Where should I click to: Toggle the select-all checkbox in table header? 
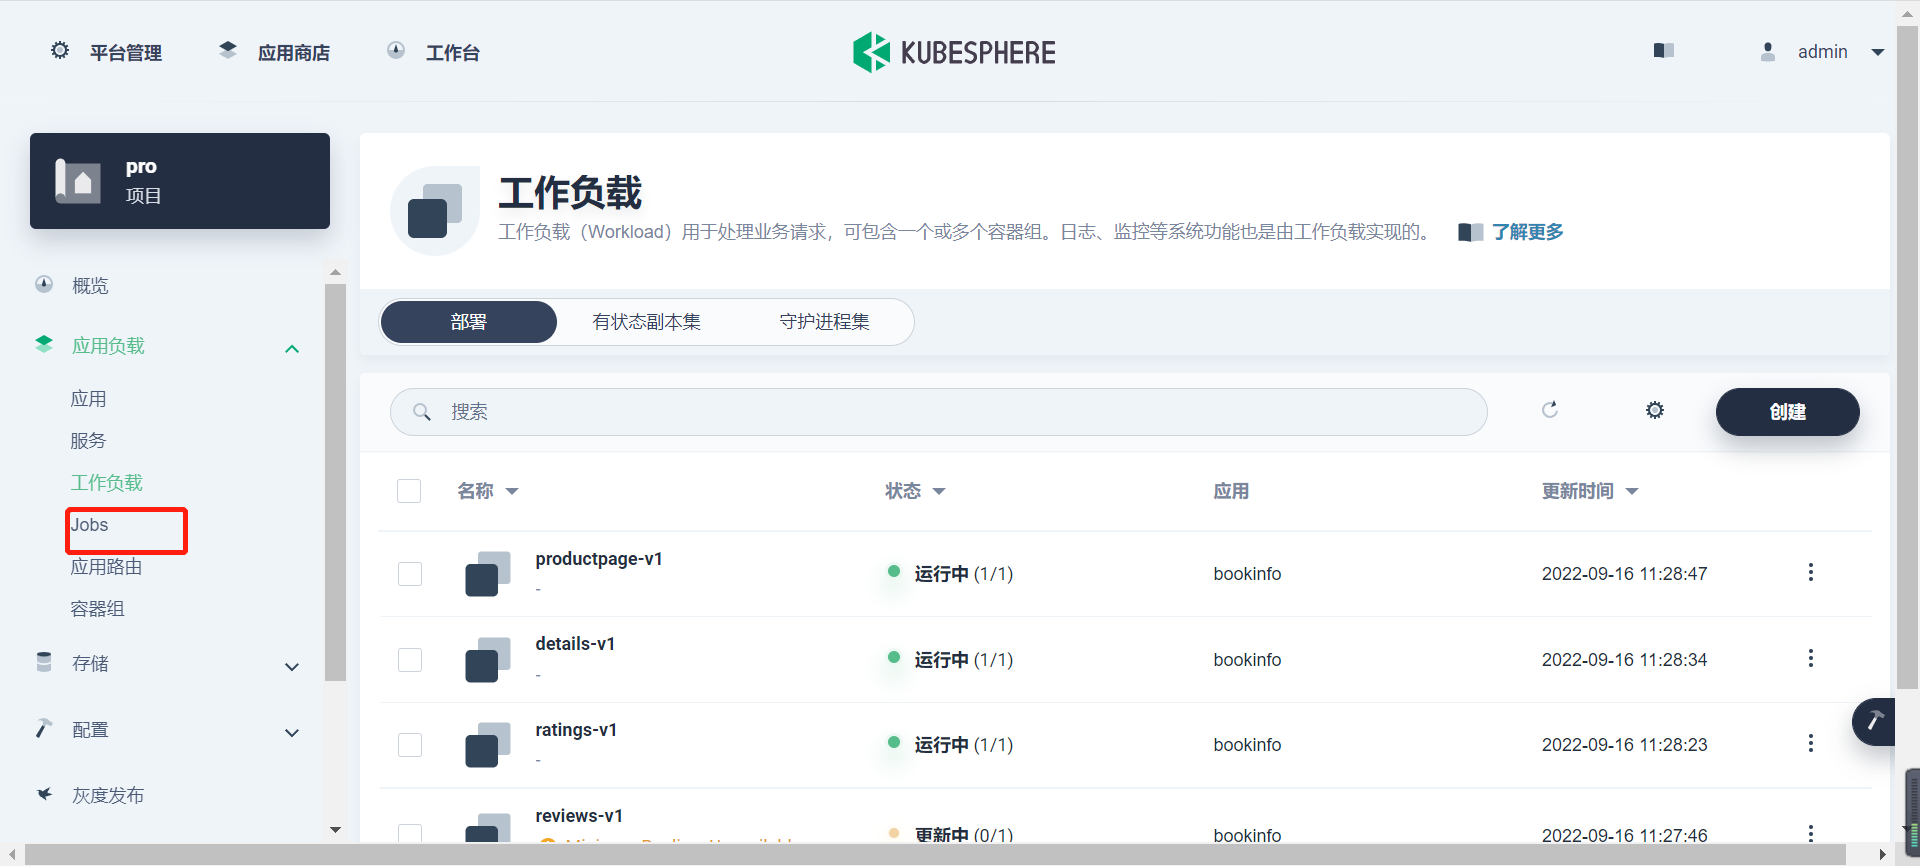click(x=409, y=491)
